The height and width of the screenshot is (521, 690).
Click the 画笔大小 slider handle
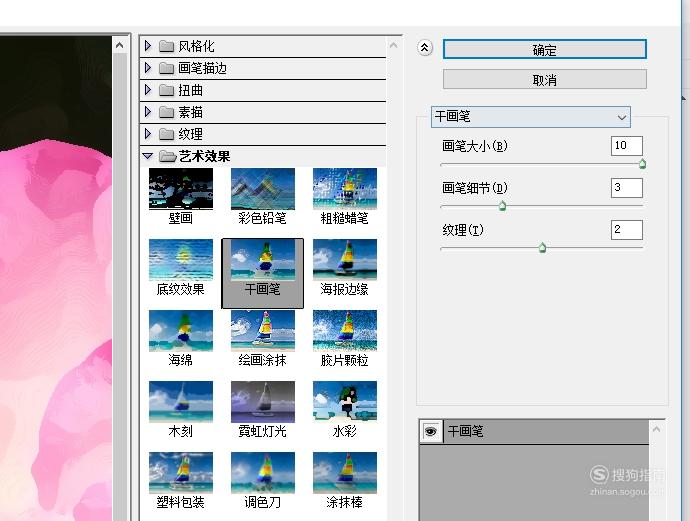(642, 164)
